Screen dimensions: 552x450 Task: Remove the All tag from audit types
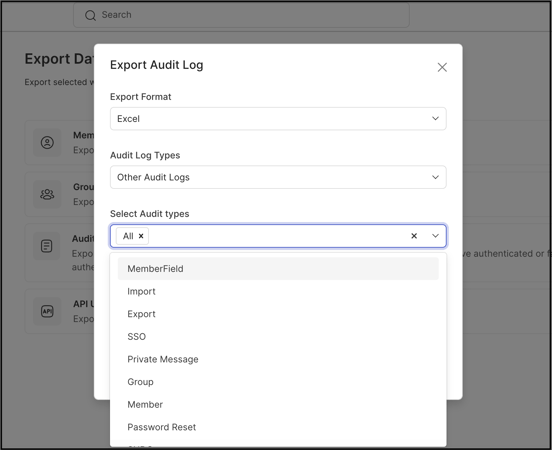(x=141, y=236)
